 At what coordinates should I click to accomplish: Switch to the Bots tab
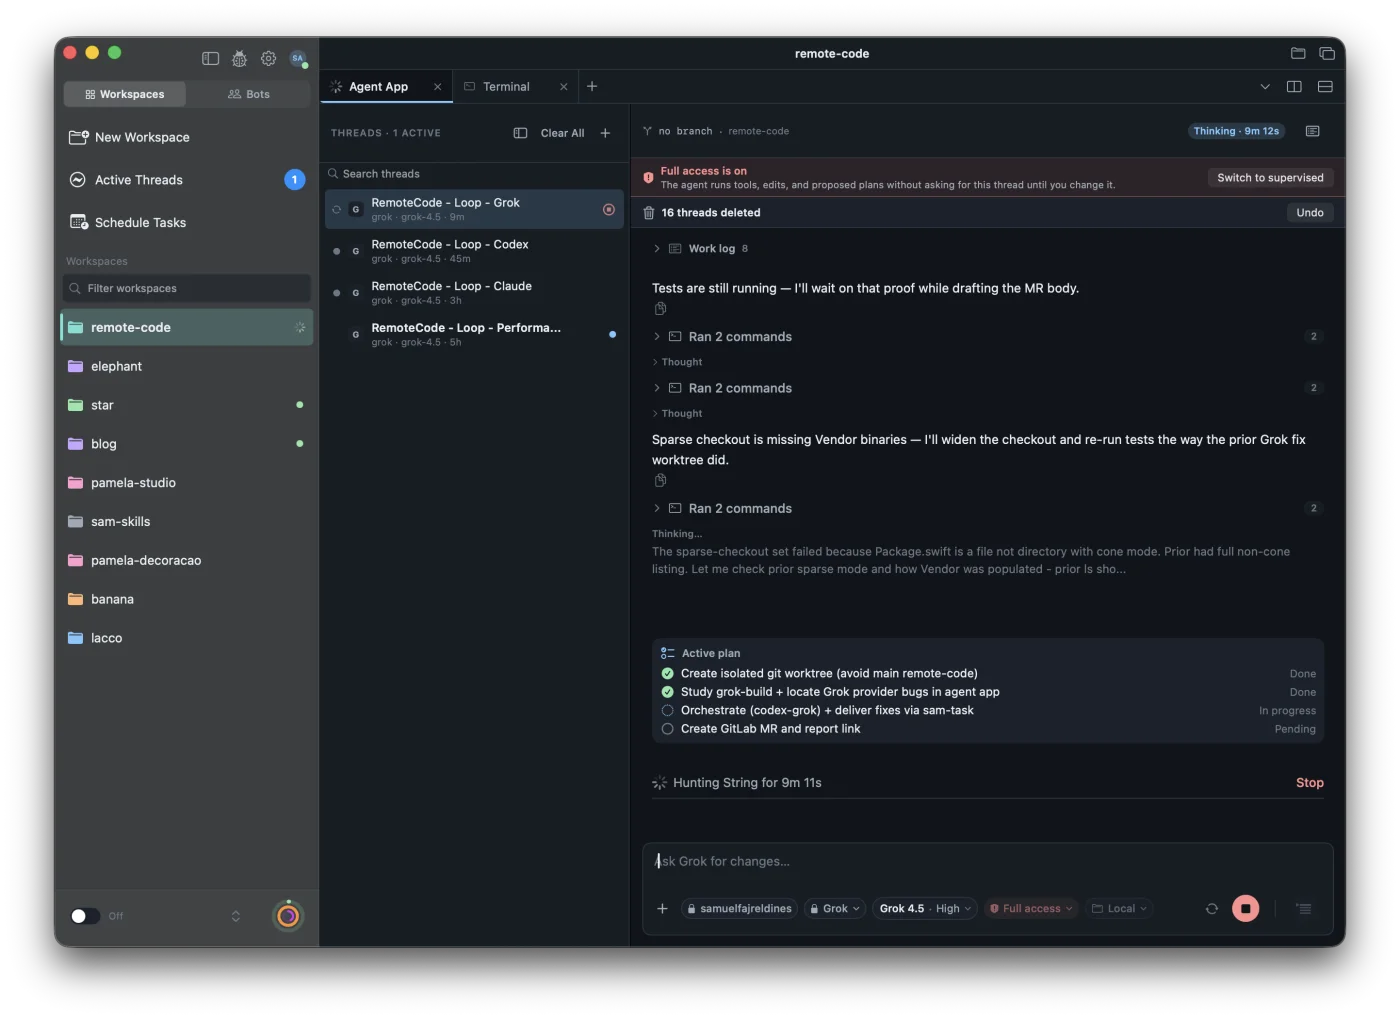pyautogui.click(x=249, y=94)
